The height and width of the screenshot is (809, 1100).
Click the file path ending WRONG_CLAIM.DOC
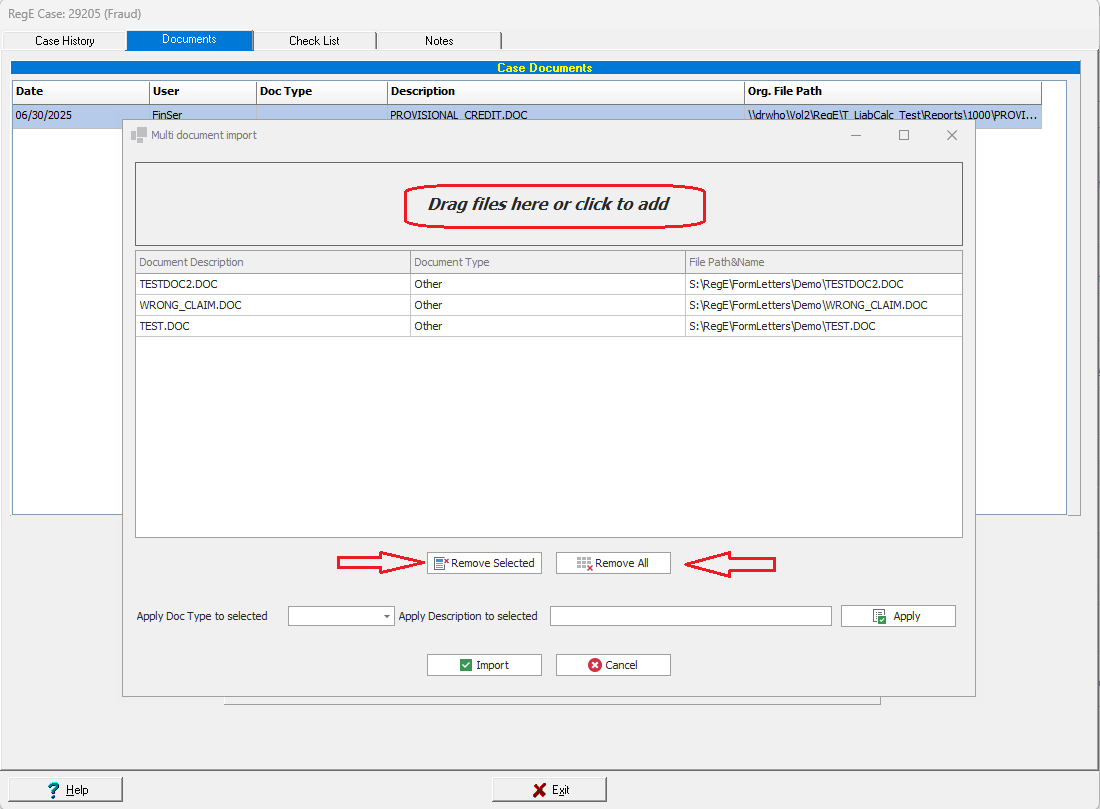click(824, 305)
